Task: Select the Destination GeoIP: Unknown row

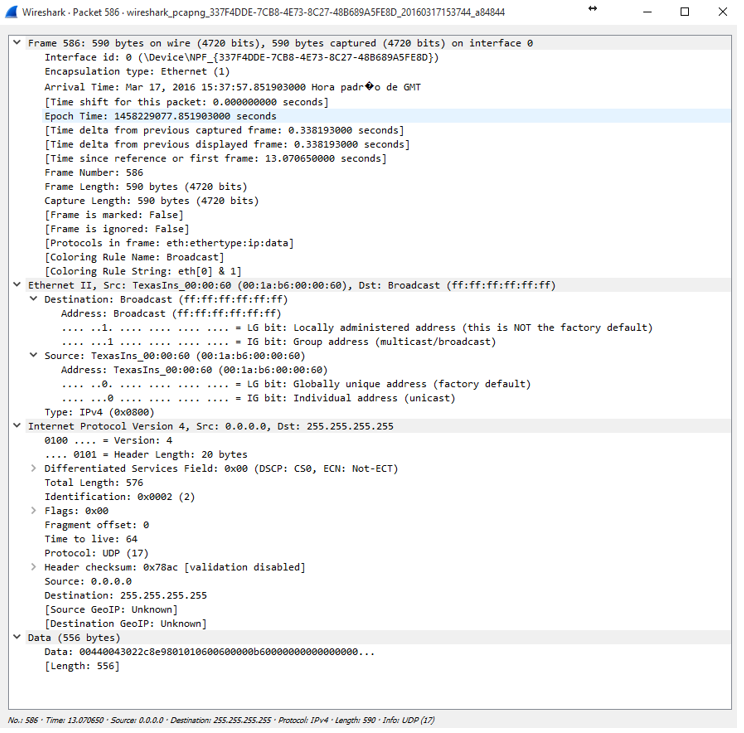Action: click(x=126, y=623)
